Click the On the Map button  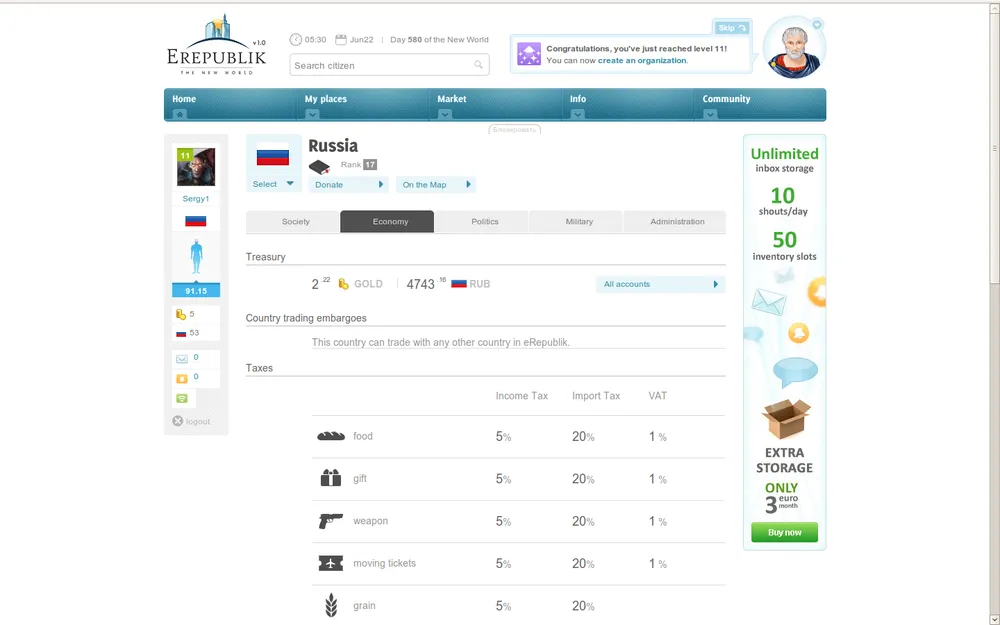coord(436,184)
